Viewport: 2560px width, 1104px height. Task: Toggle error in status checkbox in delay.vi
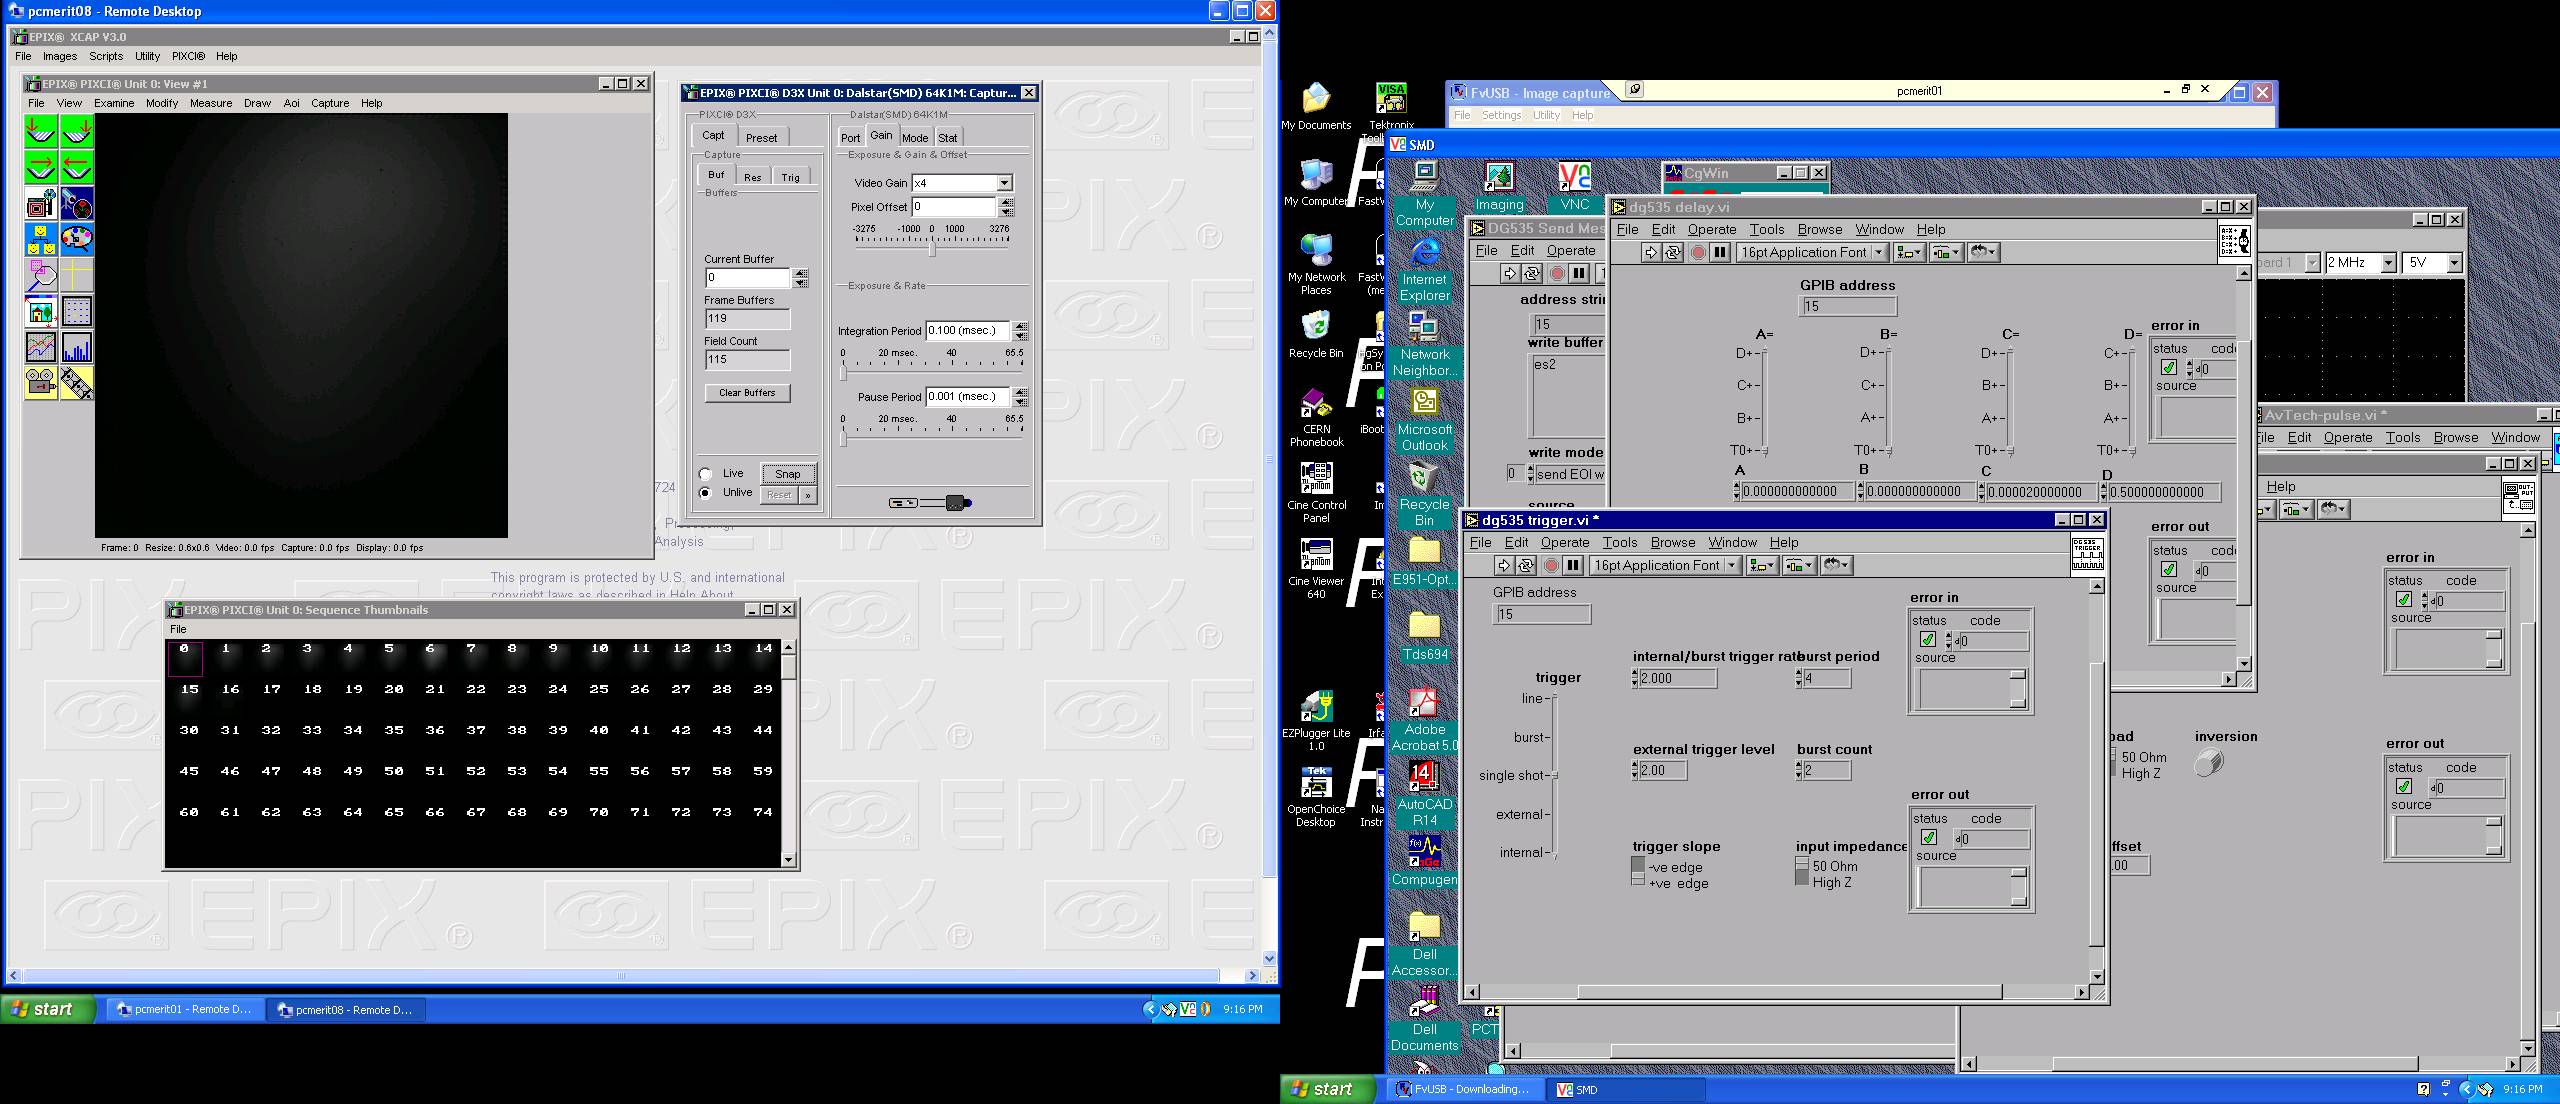click(x=2169, y=368)
